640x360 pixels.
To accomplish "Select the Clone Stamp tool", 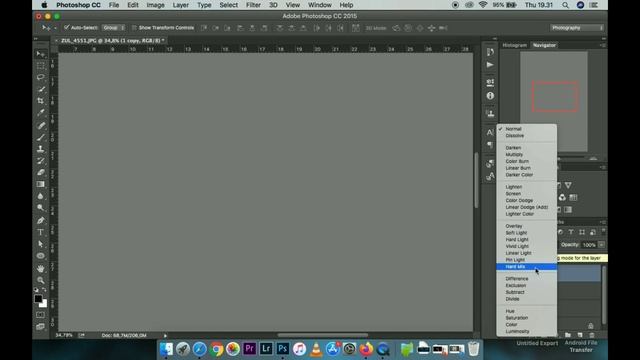I will tap(40, 149).
